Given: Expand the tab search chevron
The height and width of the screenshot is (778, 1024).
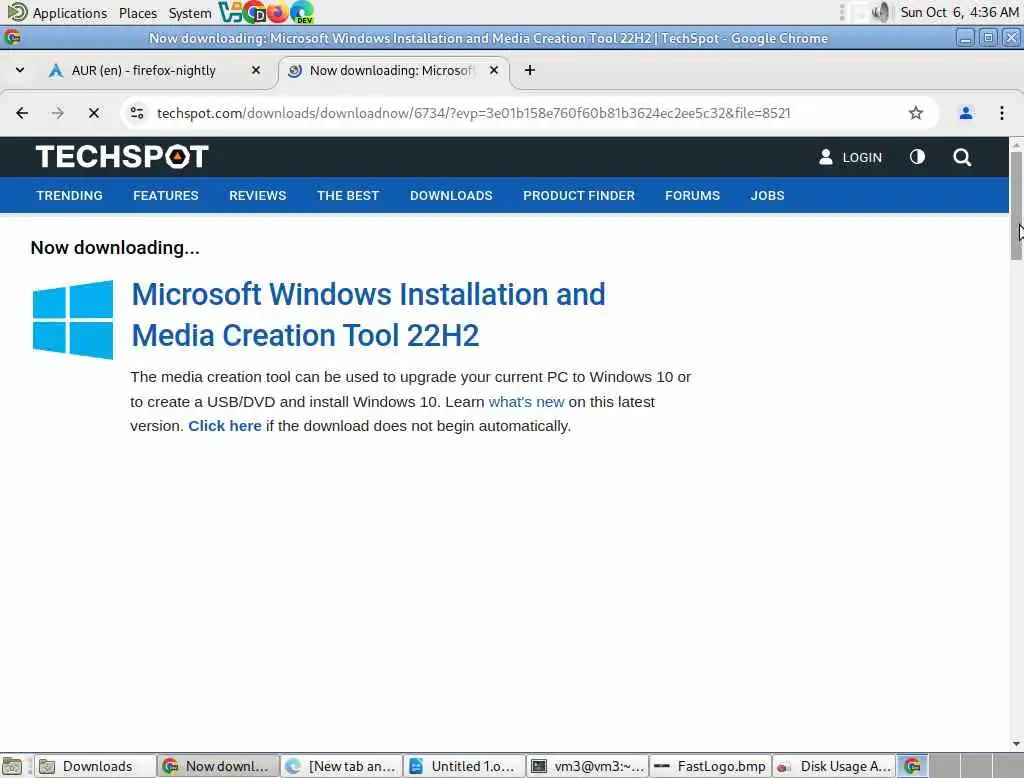Looking at the screenshot, I should (x=20, y=70).
